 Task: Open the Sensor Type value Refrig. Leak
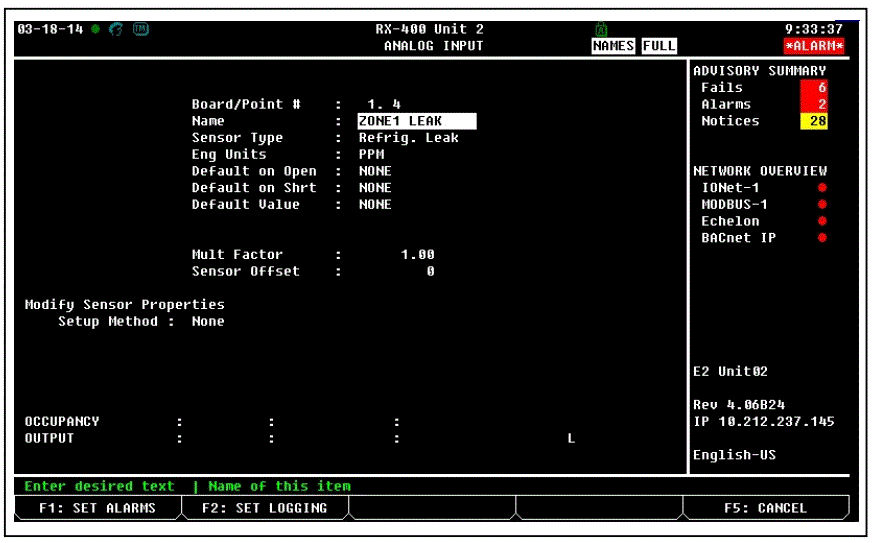(x=409, y=138)
